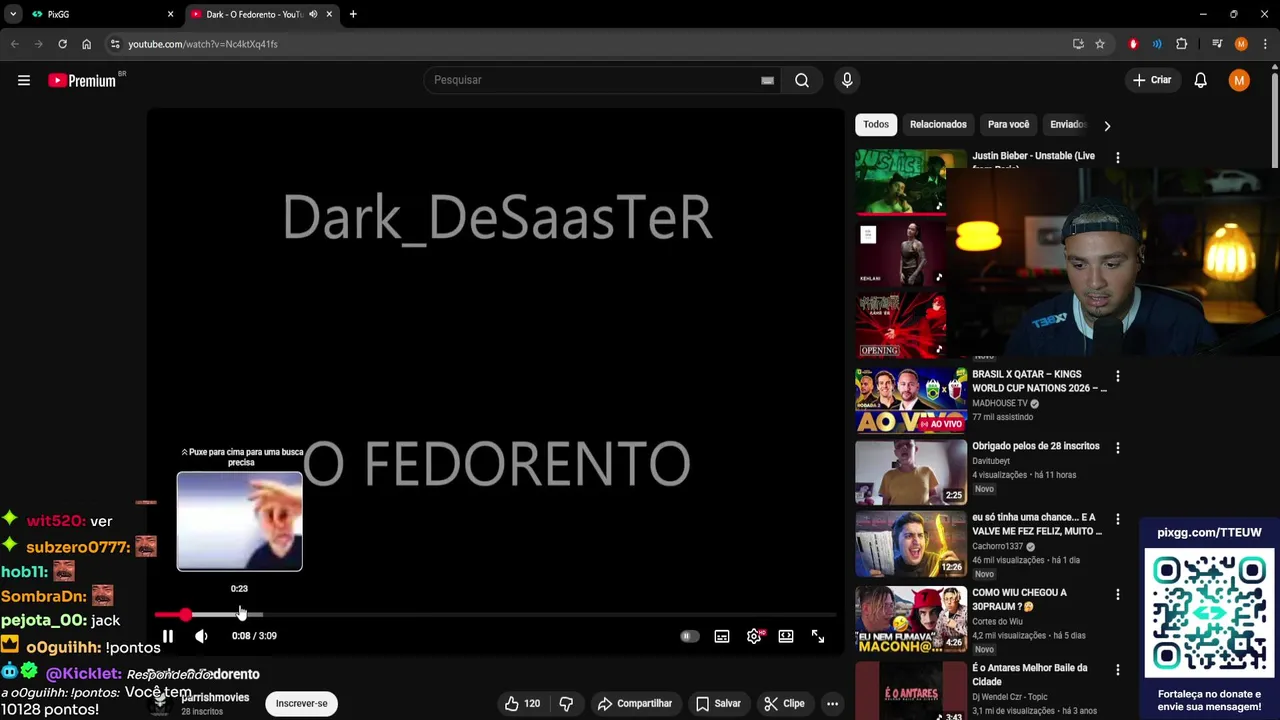Image resolution: width=1280 pixels, height=720 pixels.
Task: Open Como Wiu Chegou a 30PRAUM title
Action: (1019, 599)
